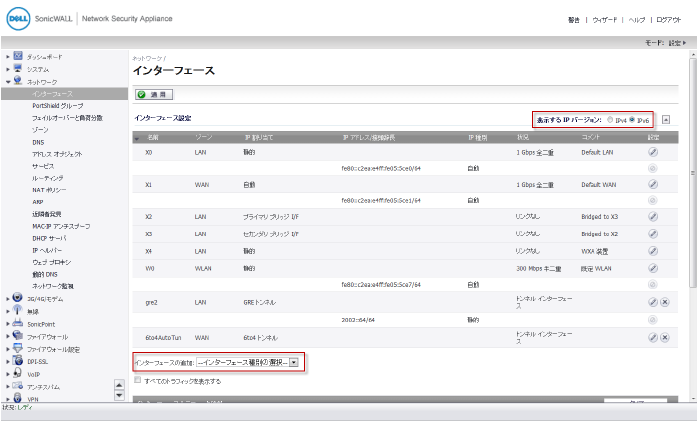Image resolution: width=700 pixels, height=442 pixels.
Task: Click the ダッシュボード dashboard icon
Action: (x=18, y=56)
